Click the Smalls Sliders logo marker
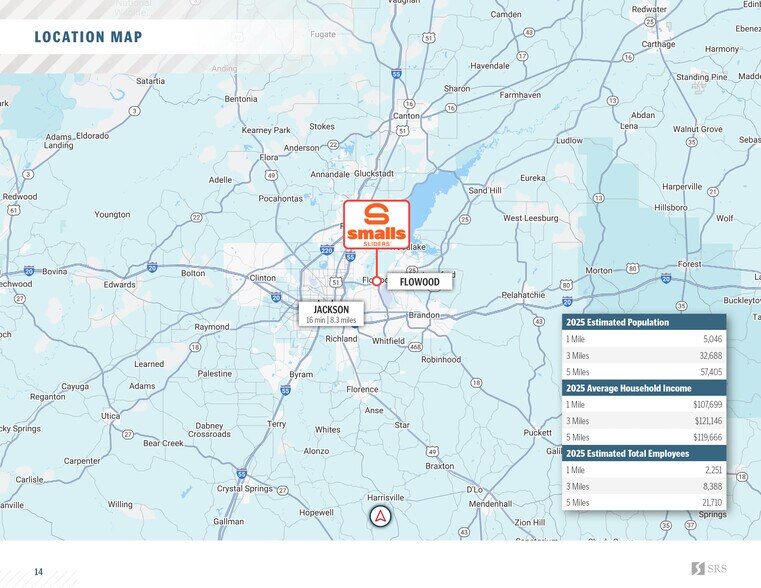This screenshot has height=588, width=761. 376,224
